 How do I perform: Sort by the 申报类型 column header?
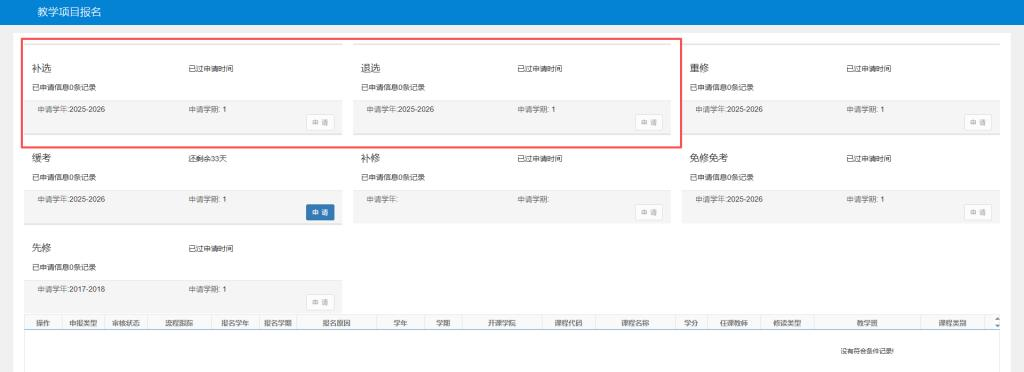click(x=83, y=322)
